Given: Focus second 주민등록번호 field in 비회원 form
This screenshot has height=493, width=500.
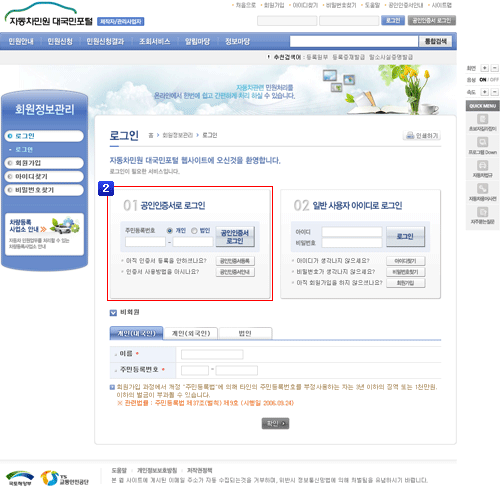Looking at the screenshot, I should click(237, 370).
